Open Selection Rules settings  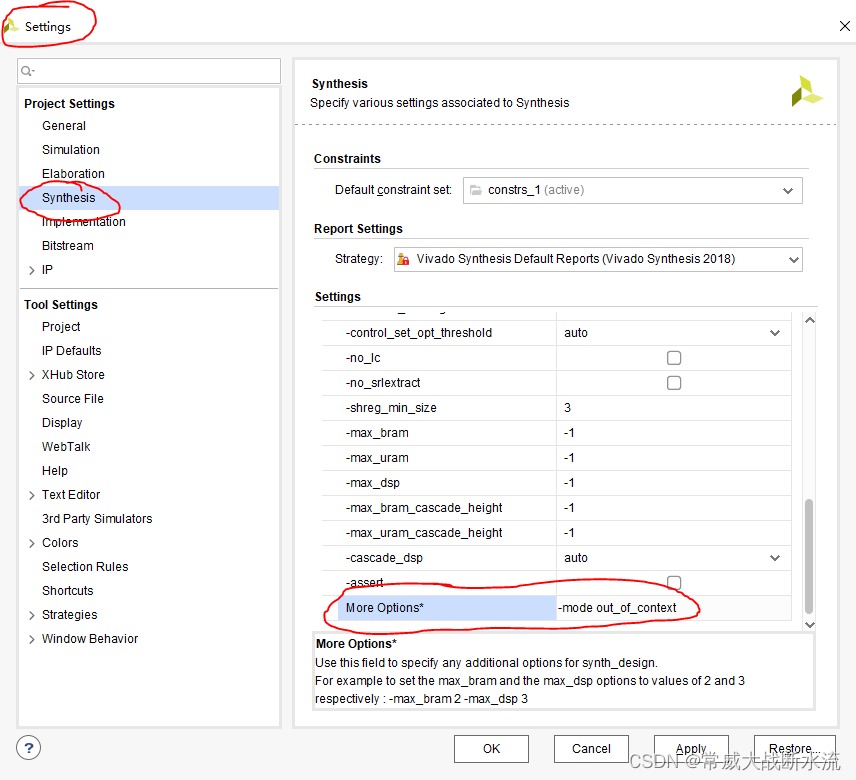coord(85,567)
